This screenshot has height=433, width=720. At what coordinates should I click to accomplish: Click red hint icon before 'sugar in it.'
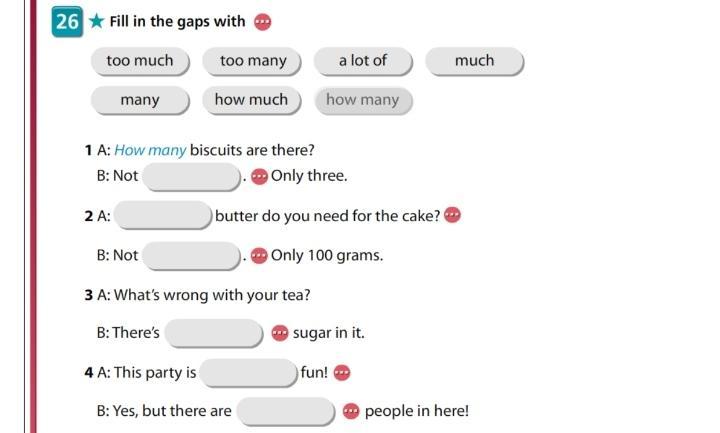[x=280, y=333]
